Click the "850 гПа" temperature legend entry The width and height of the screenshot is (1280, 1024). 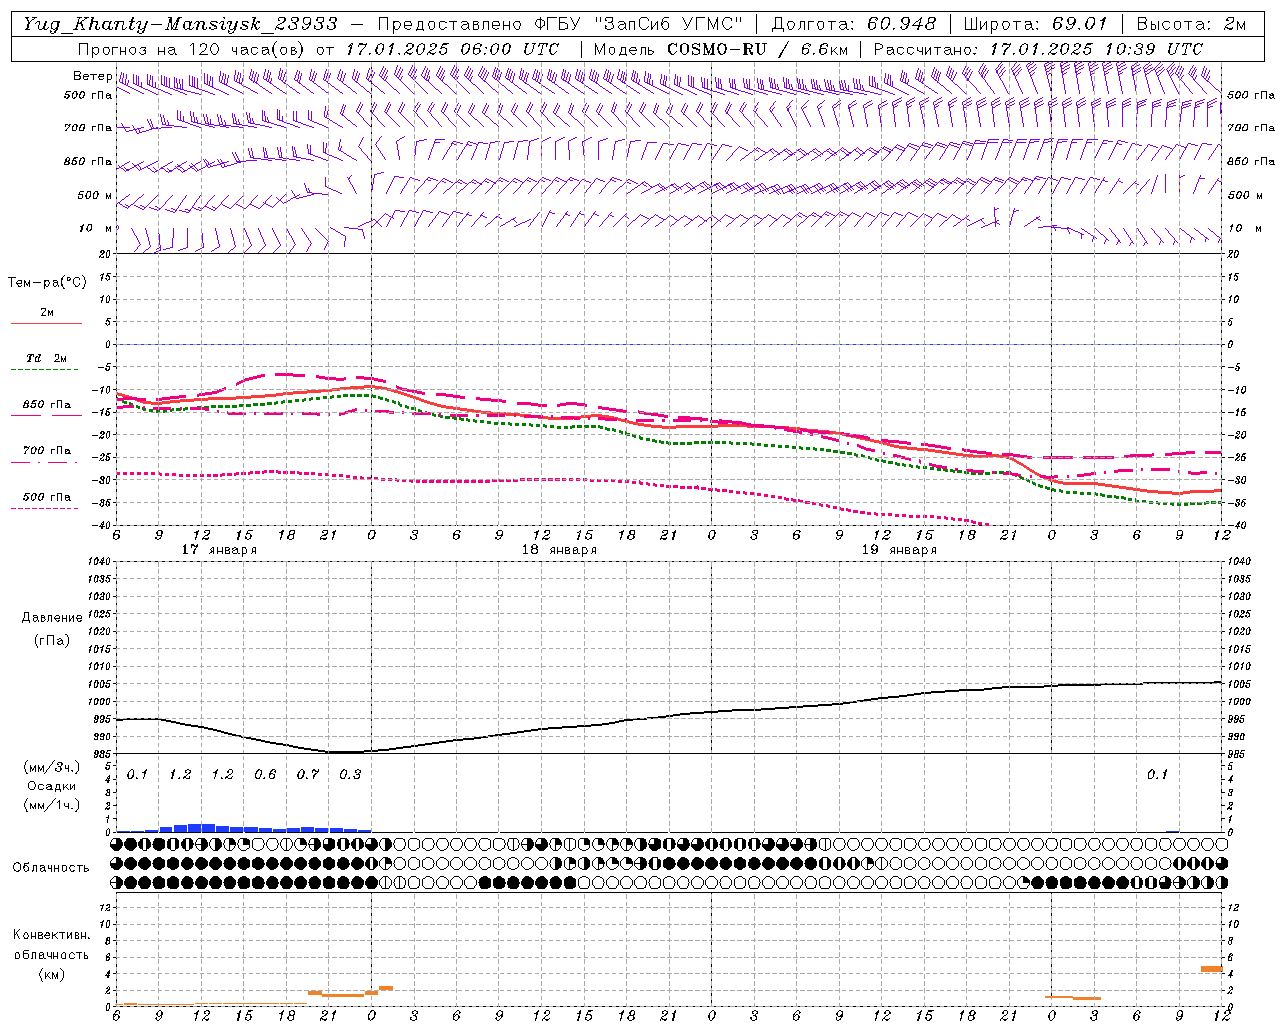(x=46, y=405)
